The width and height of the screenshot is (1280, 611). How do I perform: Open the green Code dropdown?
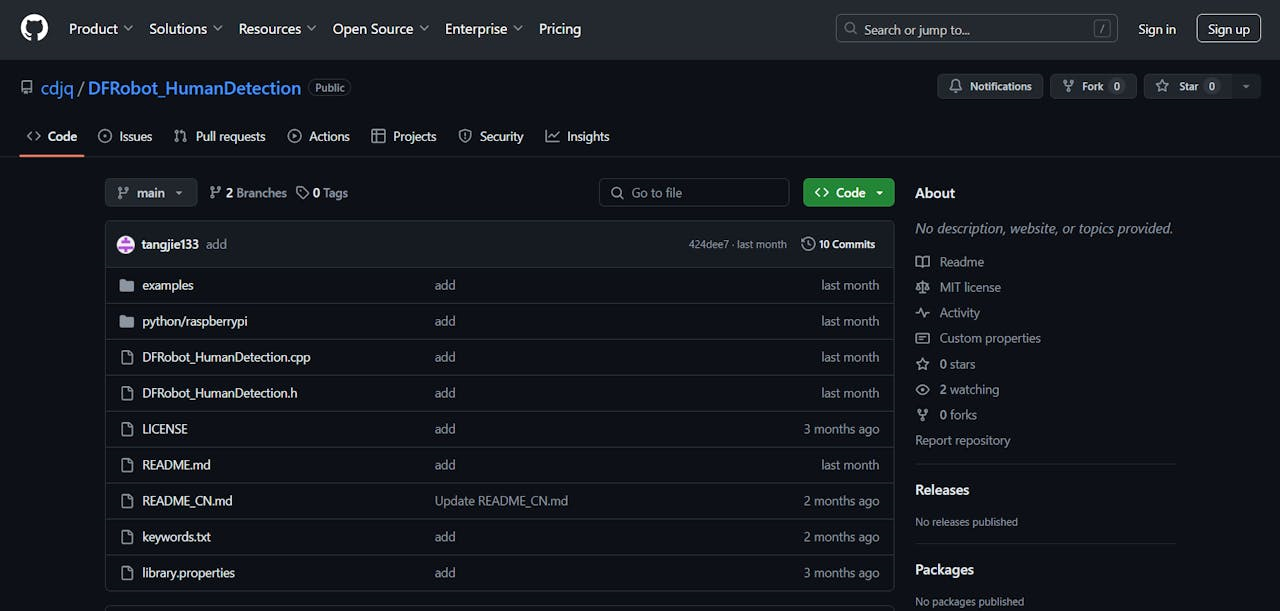pyautogui.click(x=848, y=193)
